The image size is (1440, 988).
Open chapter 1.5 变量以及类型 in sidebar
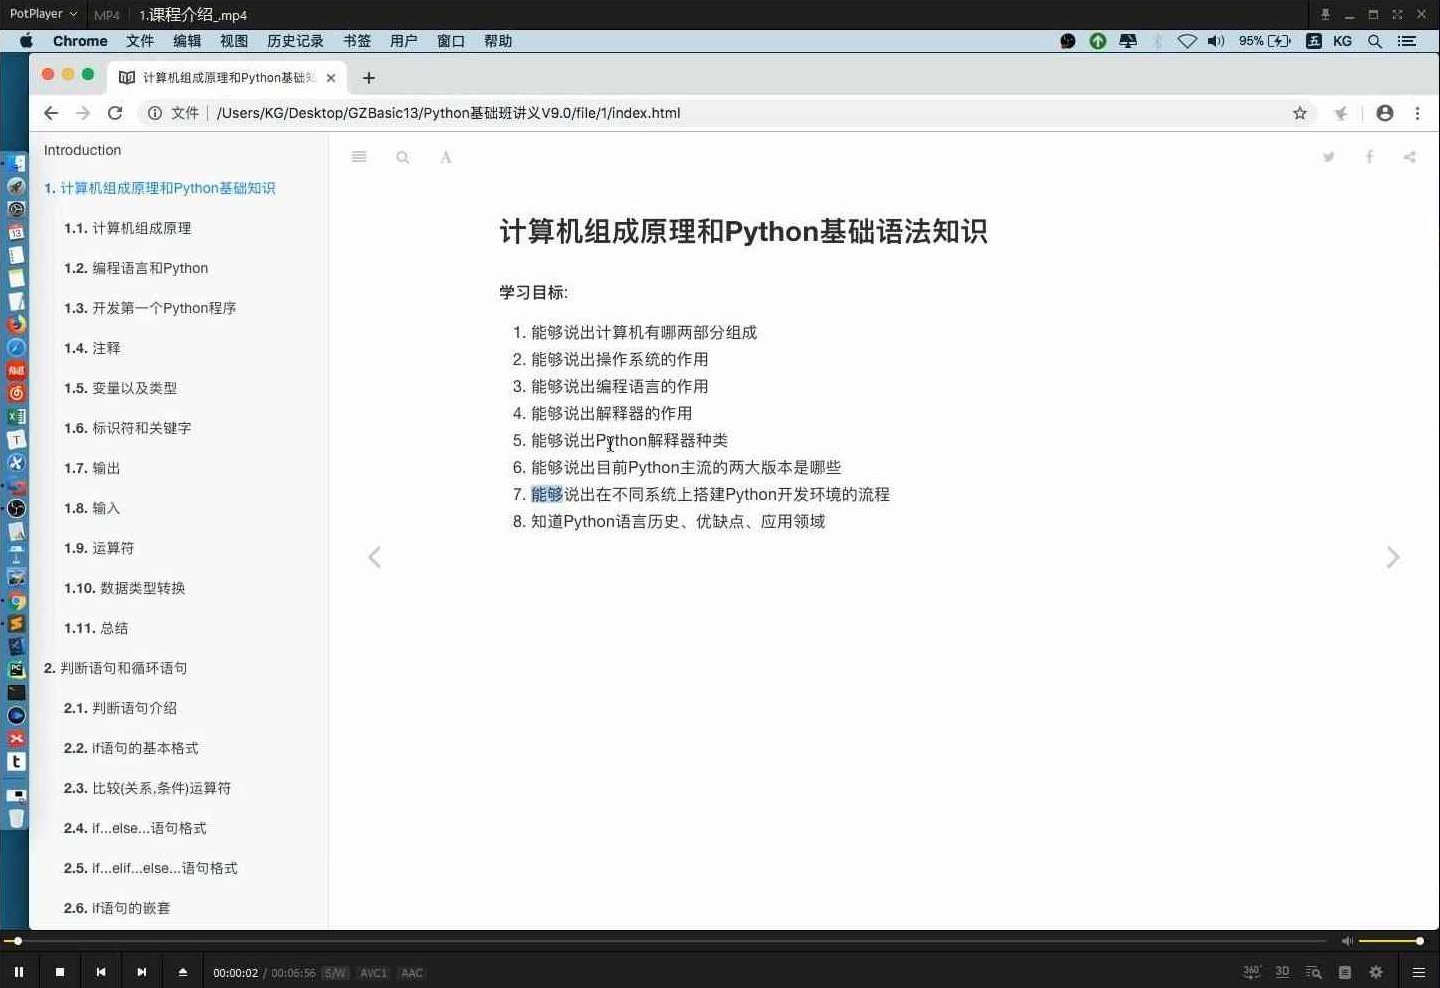coord(120,388)
